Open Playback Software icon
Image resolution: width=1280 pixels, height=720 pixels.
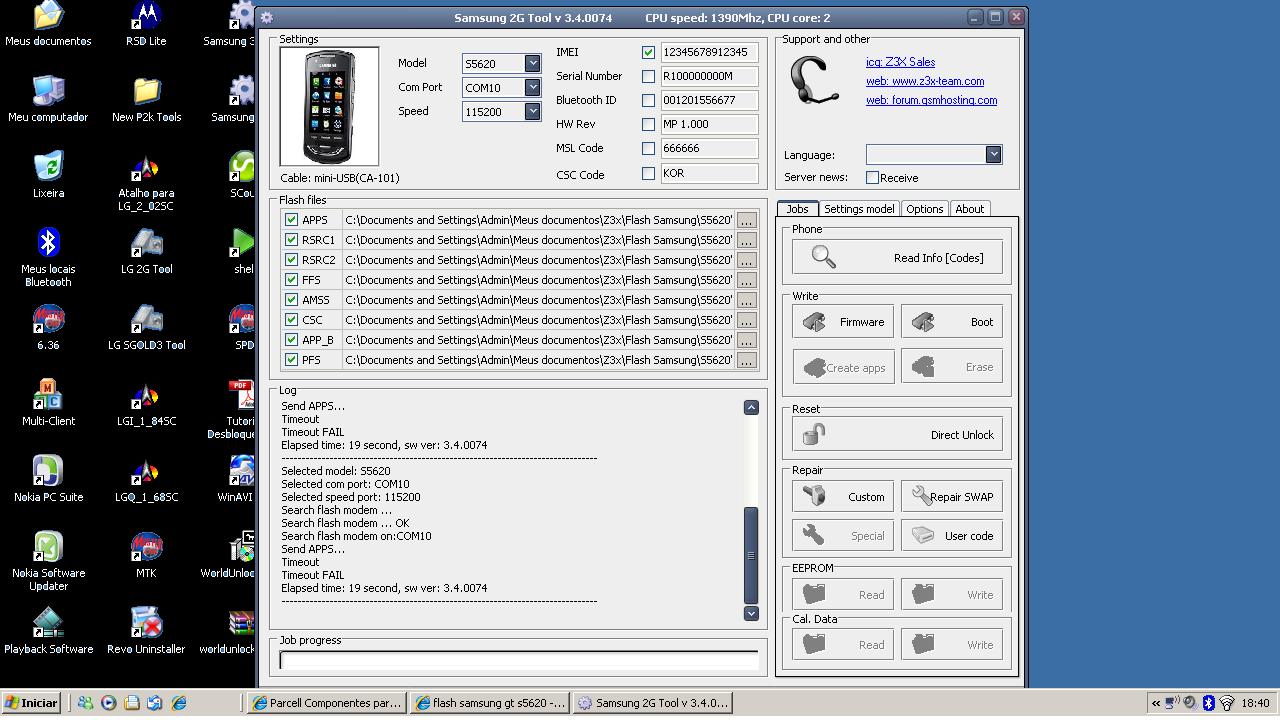(48, 631)
